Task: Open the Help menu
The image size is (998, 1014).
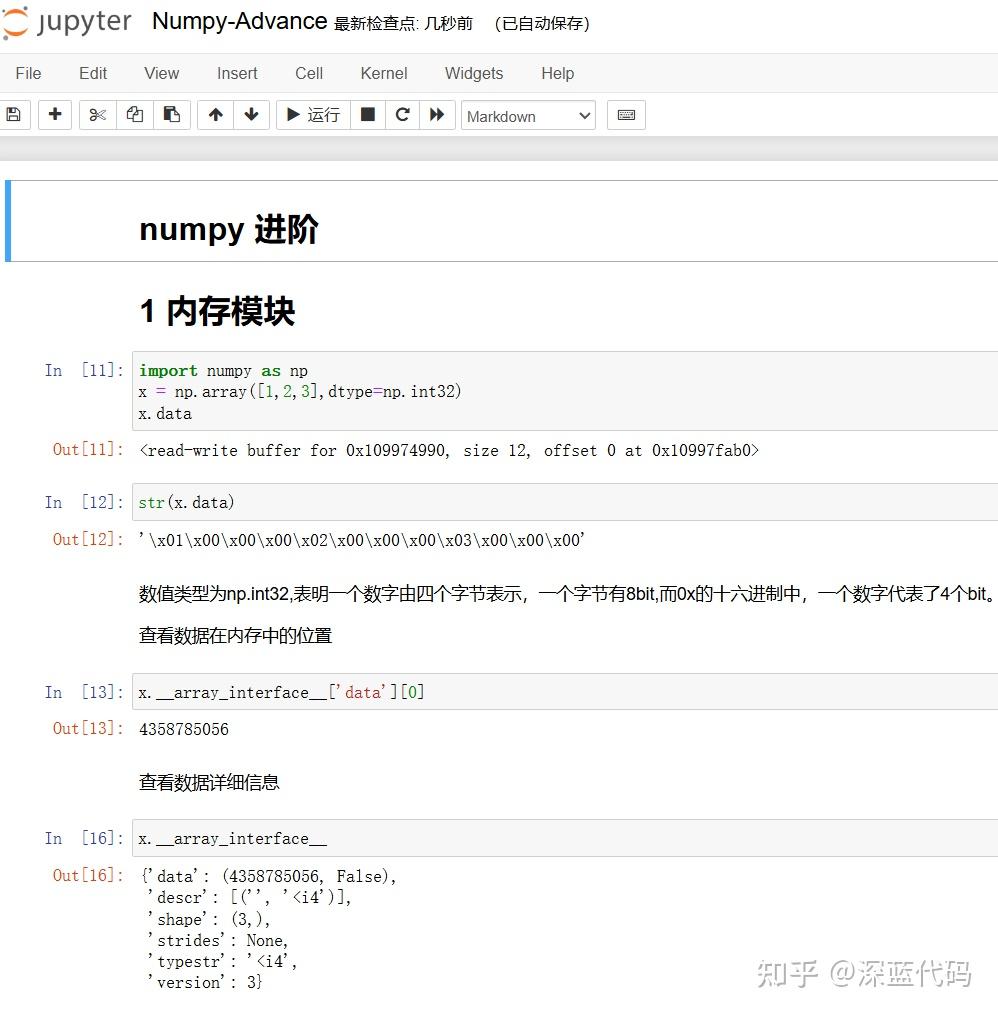Action: [x=557, y=73]
